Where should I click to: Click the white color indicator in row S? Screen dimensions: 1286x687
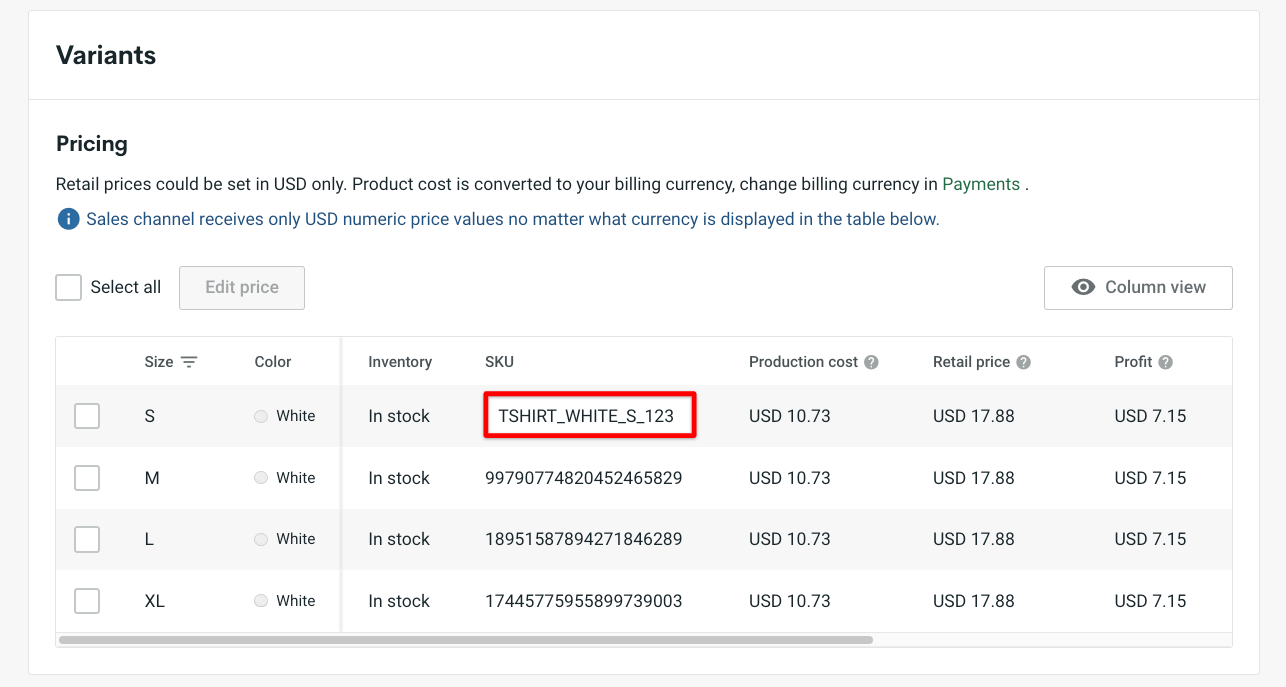coord(259,415)
